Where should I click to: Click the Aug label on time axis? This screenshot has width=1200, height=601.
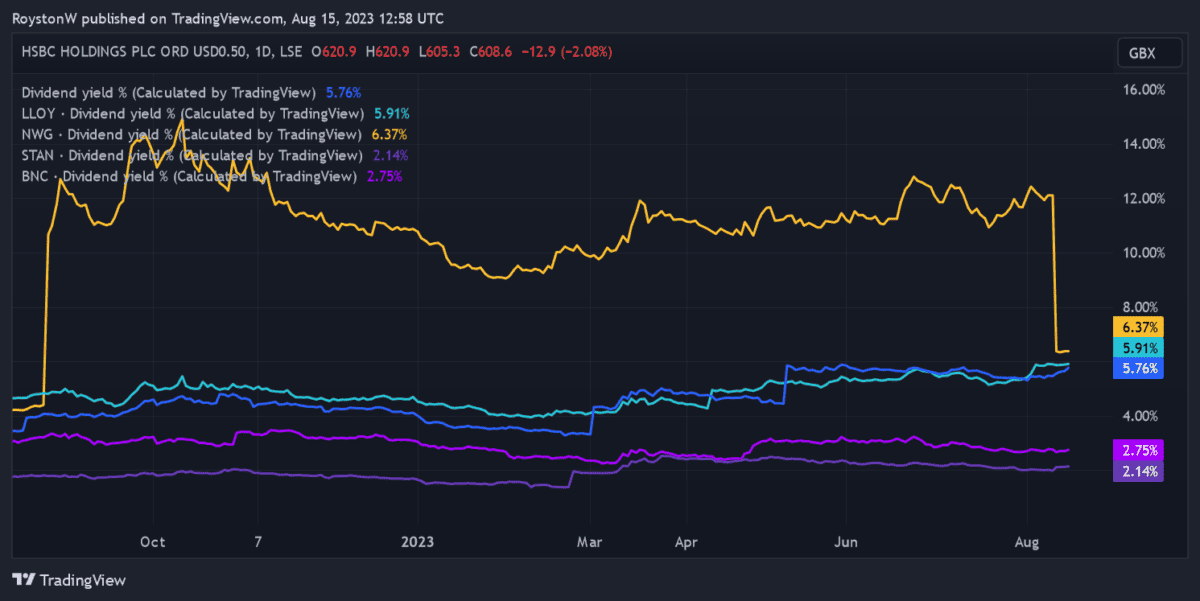click(1027, 541)
